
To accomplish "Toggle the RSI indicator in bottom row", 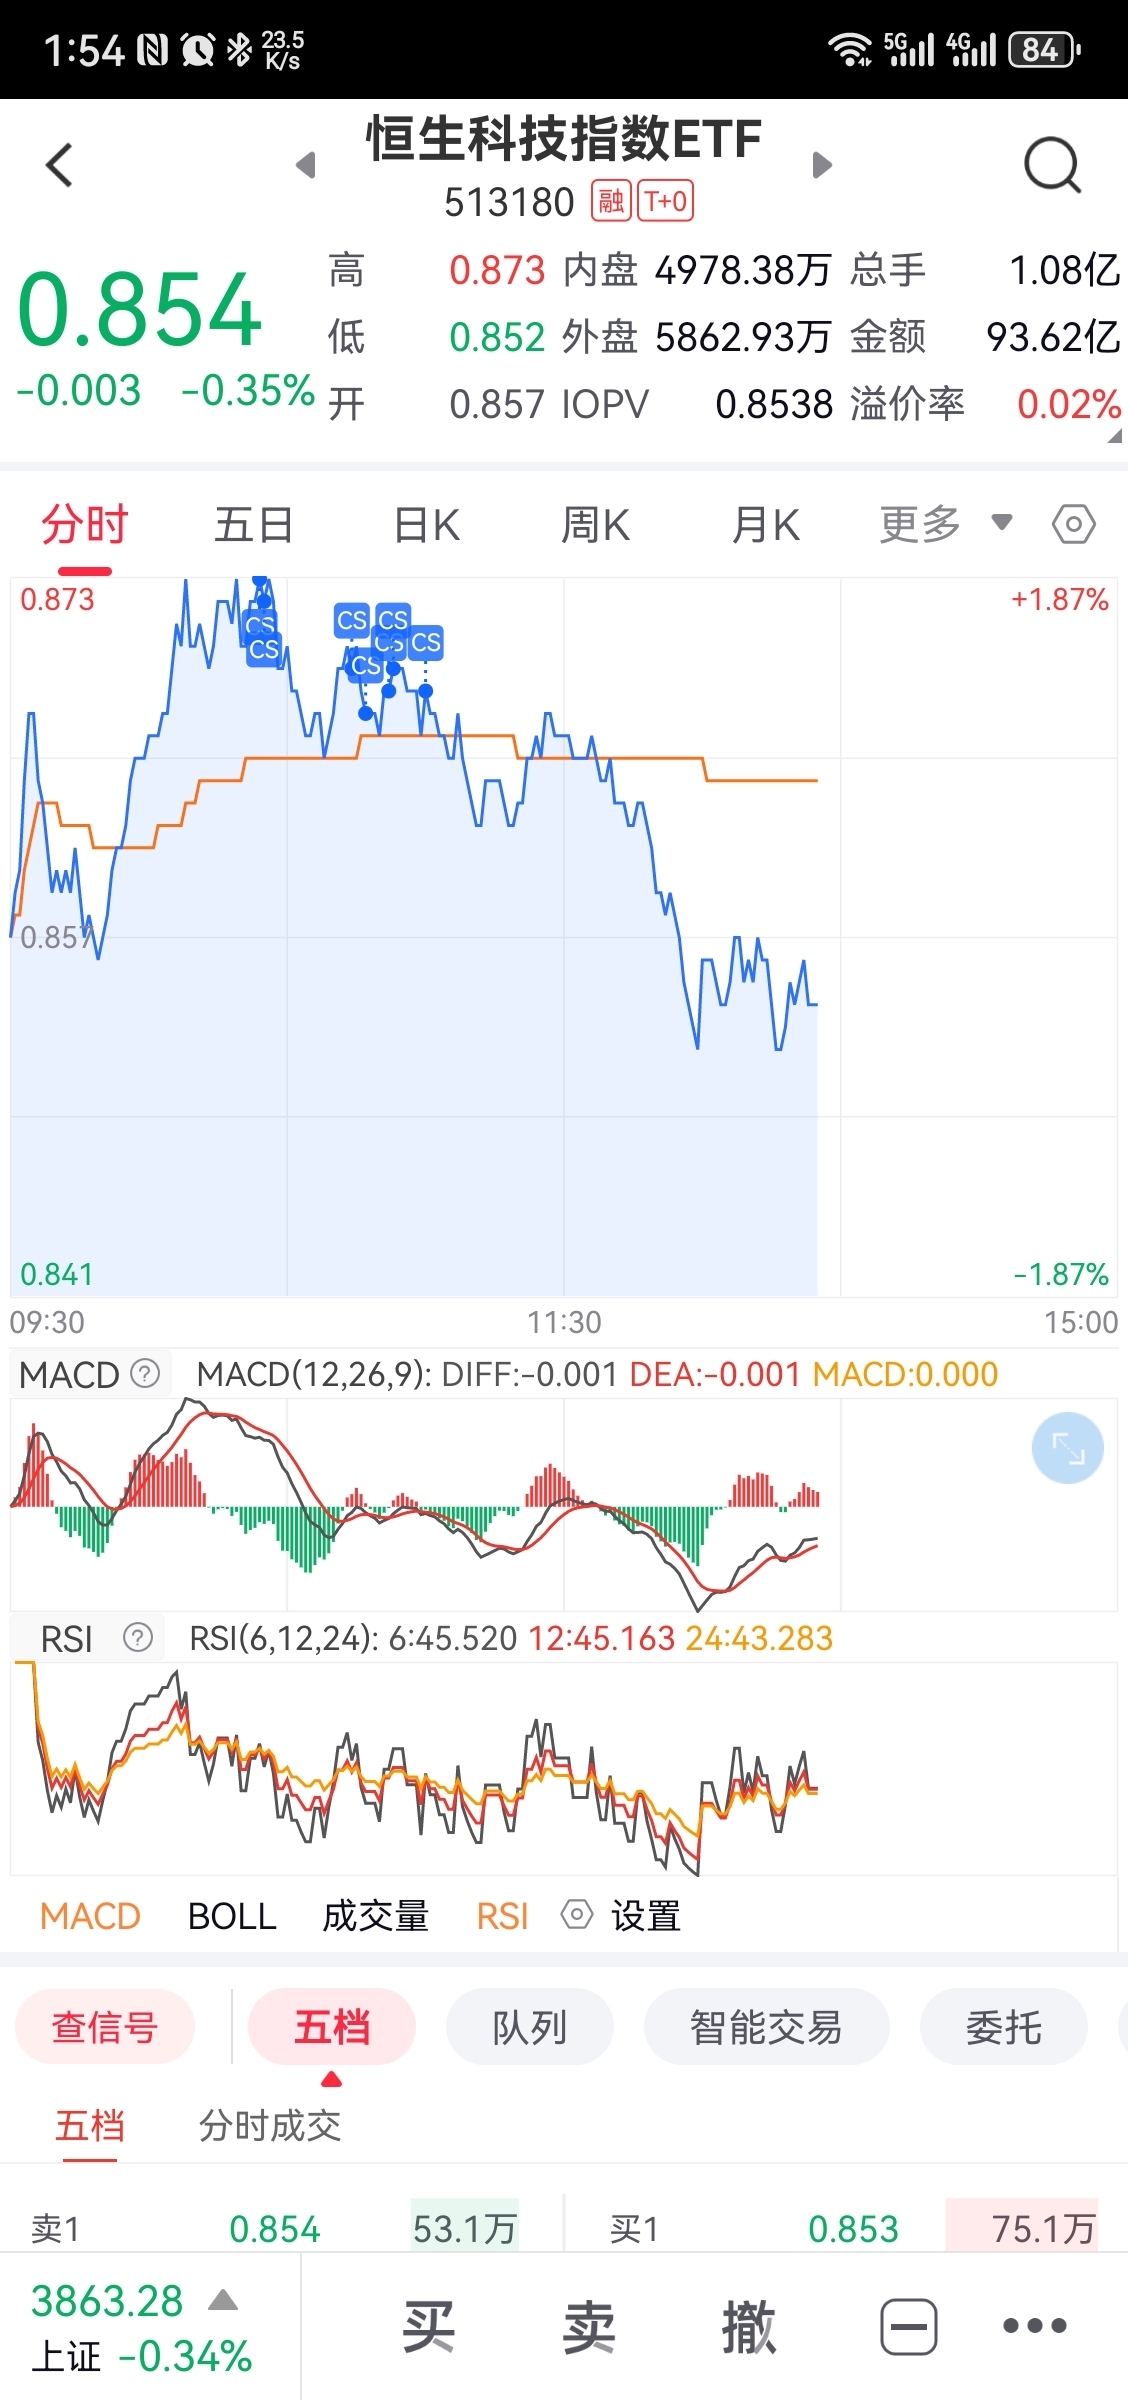I will 502,1916.
